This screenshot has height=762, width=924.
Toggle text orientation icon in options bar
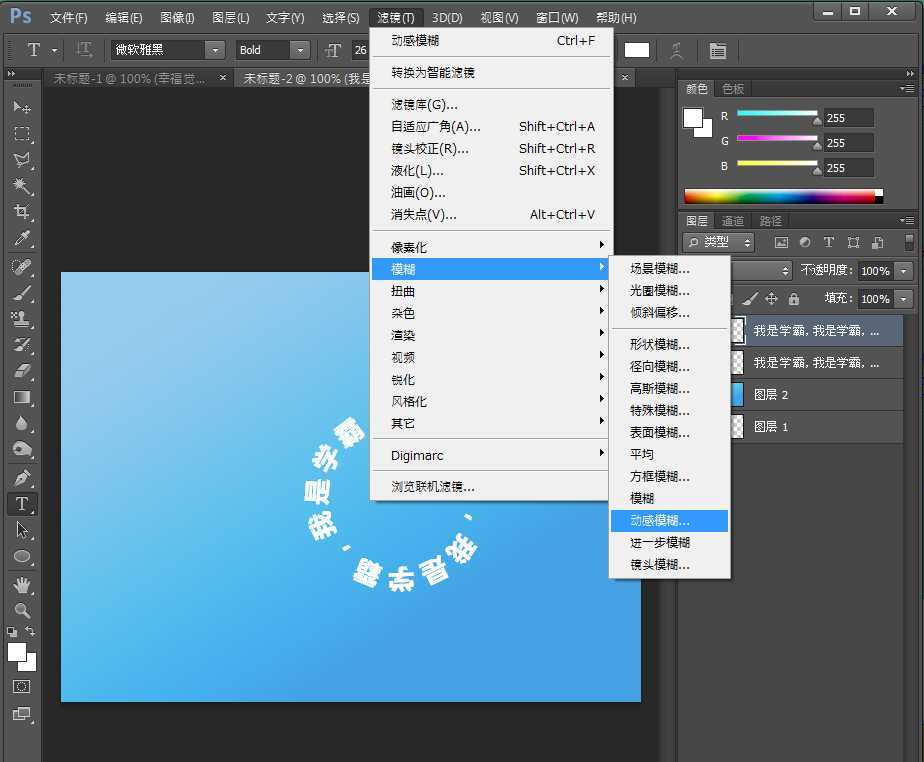point(84,50)
